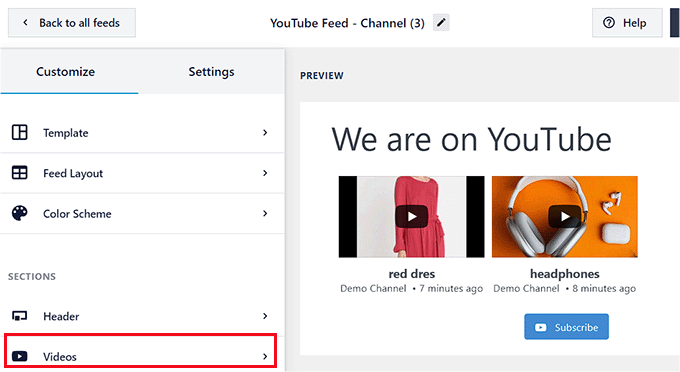The height and width of the screenshot is (372, 680).
Task: Open the headphones video thumbnail
Action: click(x=565, y=216)
